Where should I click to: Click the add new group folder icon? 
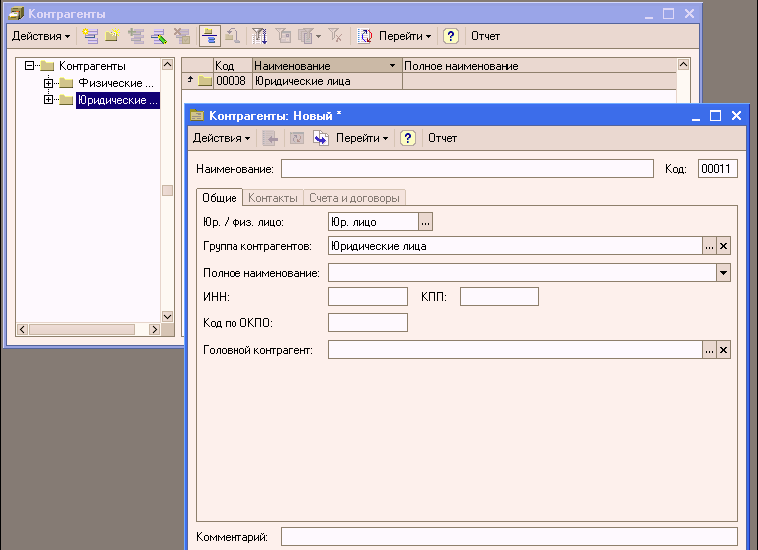pos(112,36)
